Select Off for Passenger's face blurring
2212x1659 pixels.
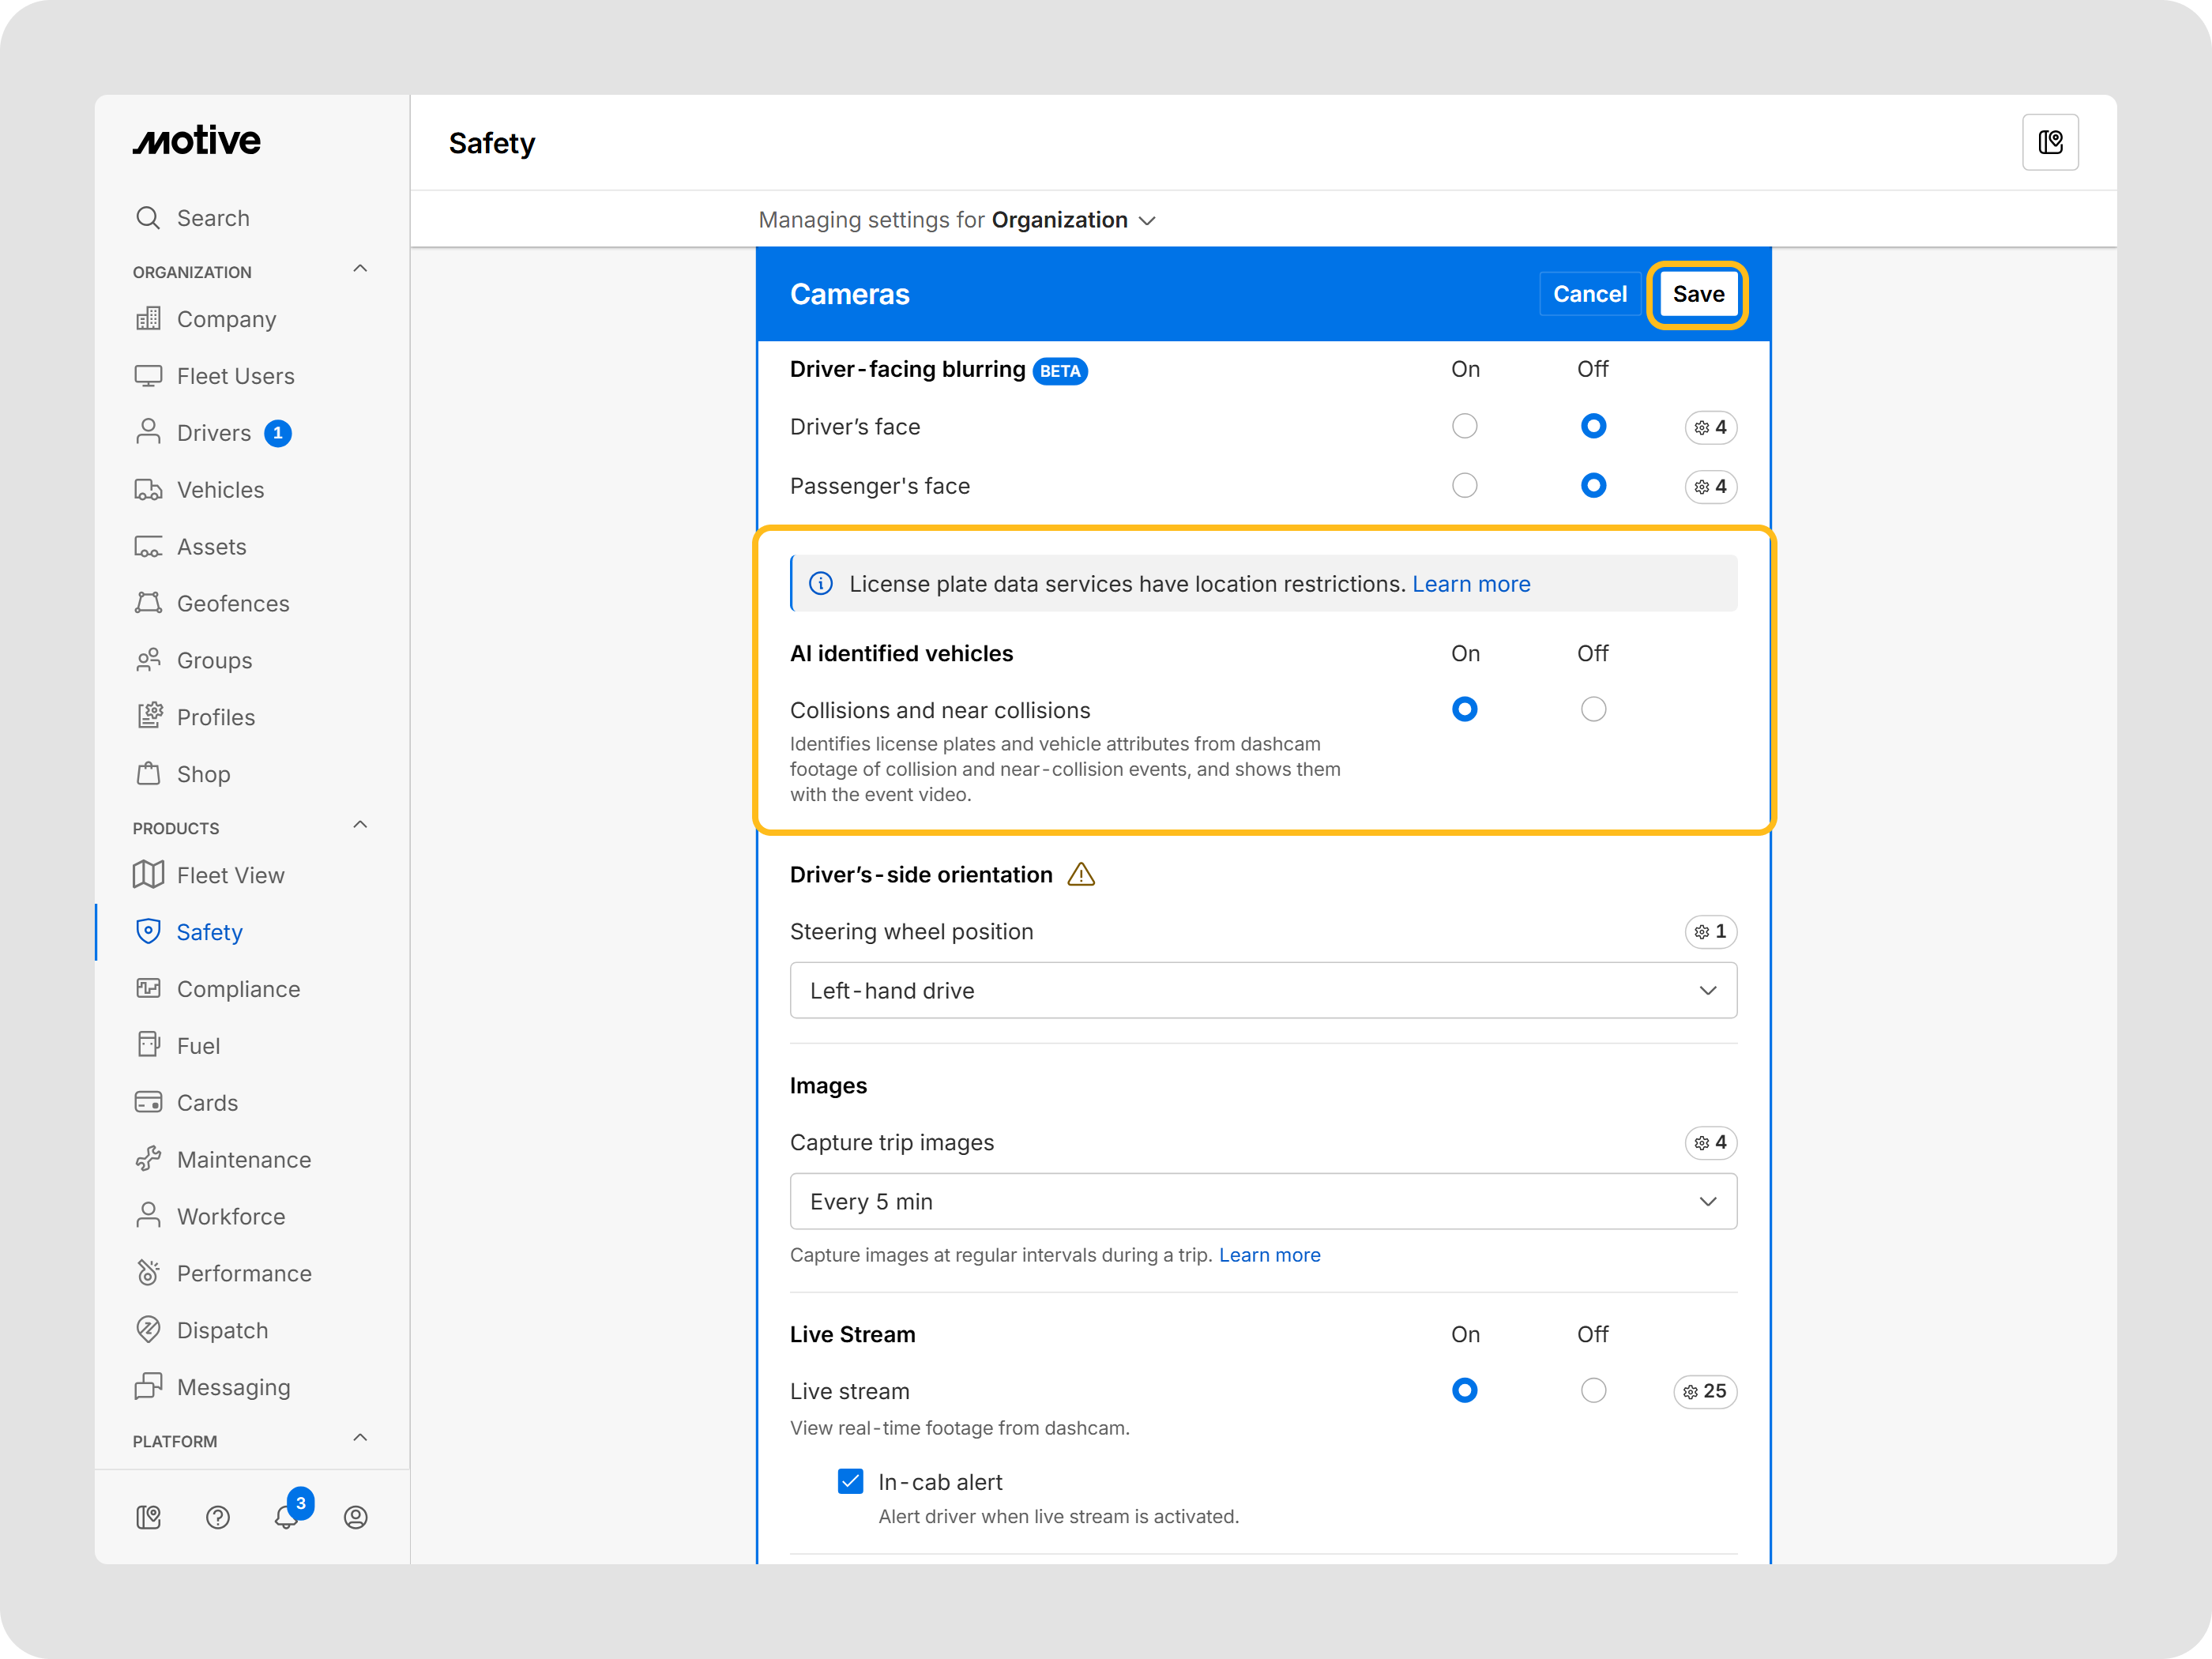click(x=1593, y=485)
